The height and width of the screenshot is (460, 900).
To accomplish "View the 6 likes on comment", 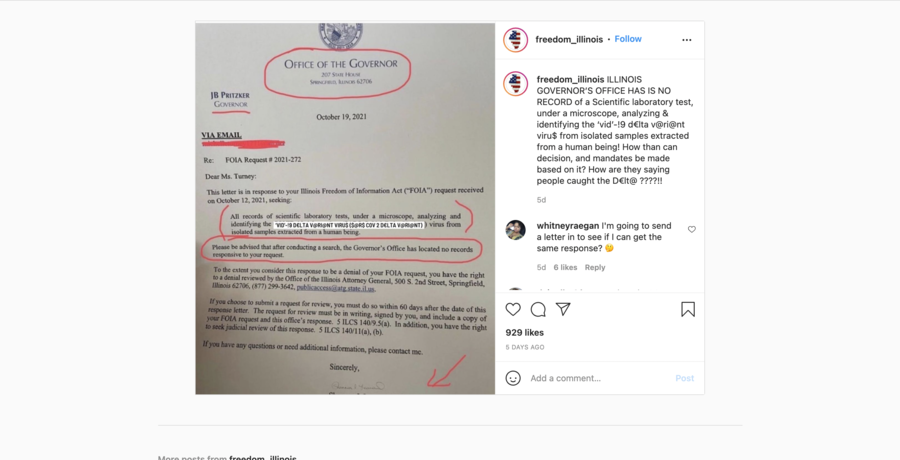I will 565,267.
